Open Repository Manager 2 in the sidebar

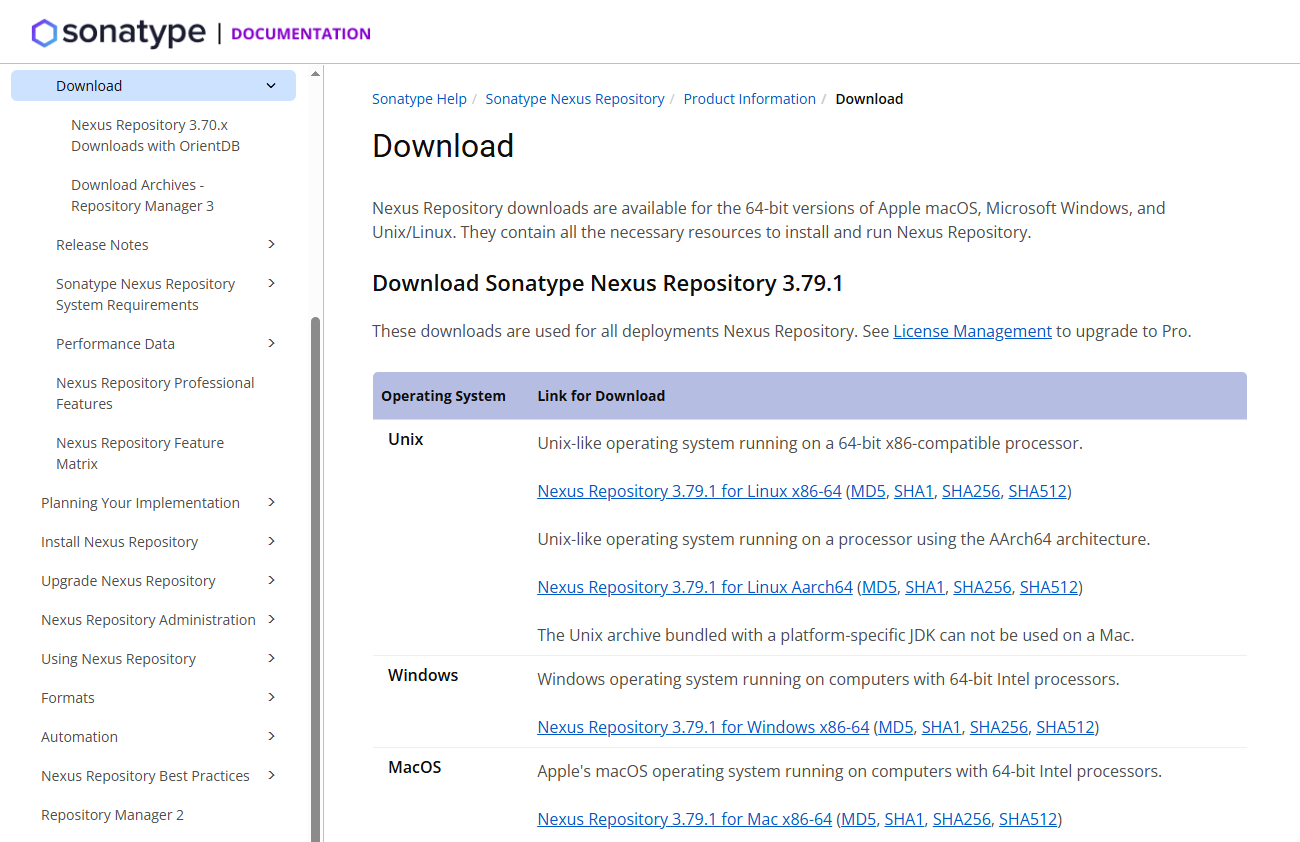112,815
